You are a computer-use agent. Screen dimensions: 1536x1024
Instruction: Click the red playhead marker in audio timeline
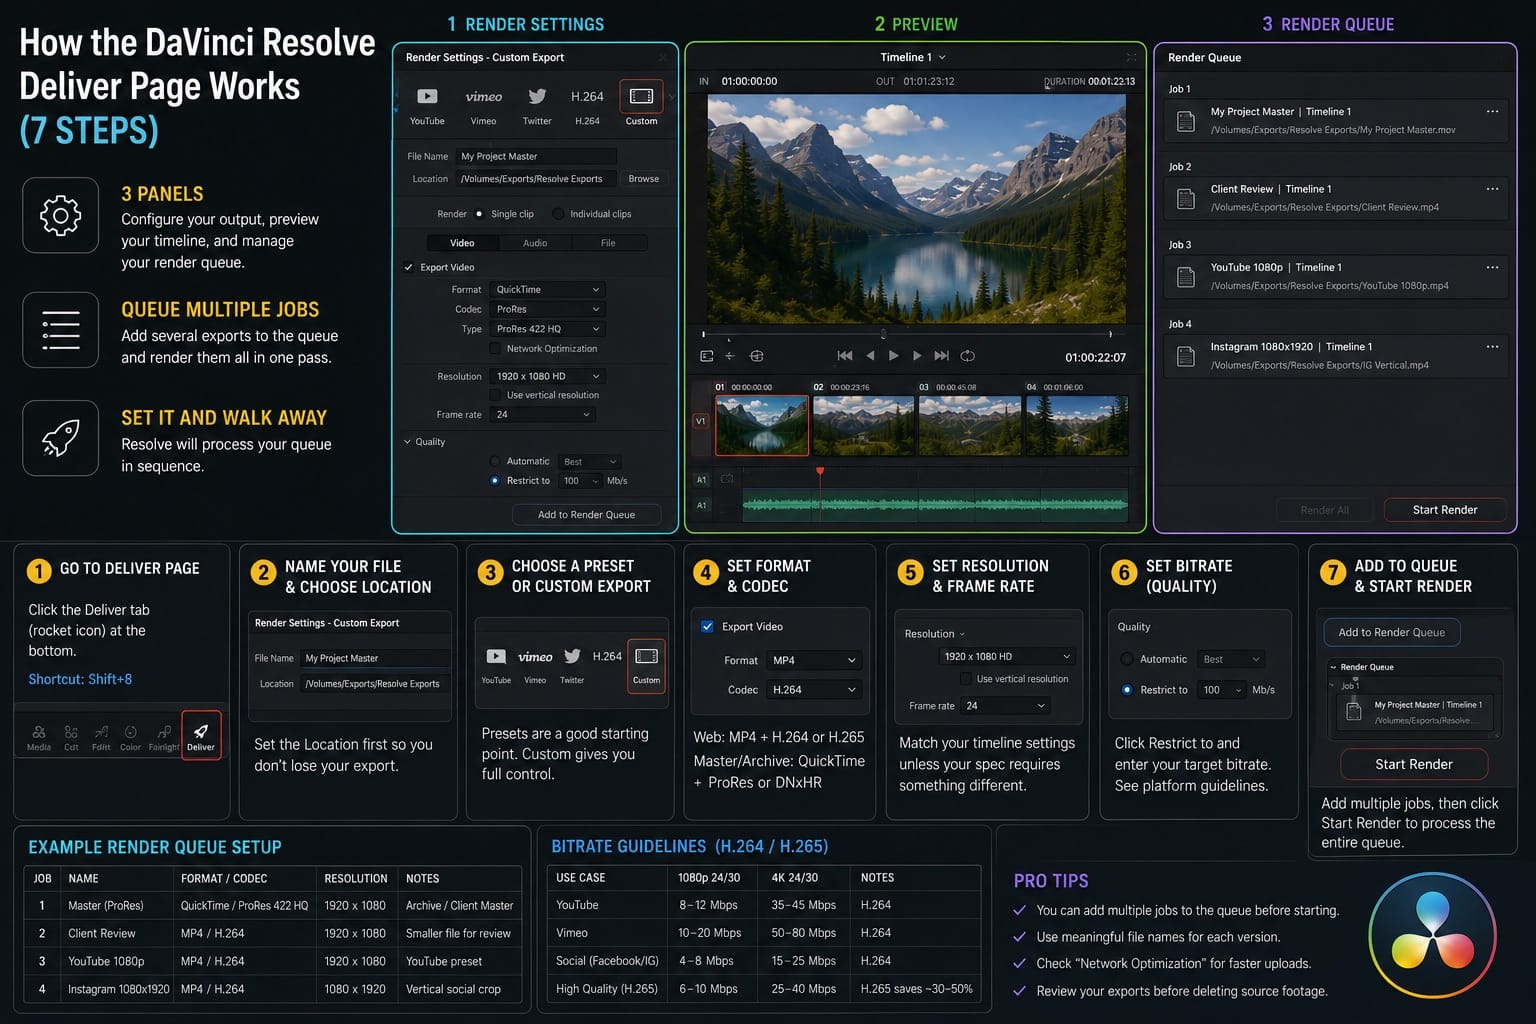click(x=820, y=471)
